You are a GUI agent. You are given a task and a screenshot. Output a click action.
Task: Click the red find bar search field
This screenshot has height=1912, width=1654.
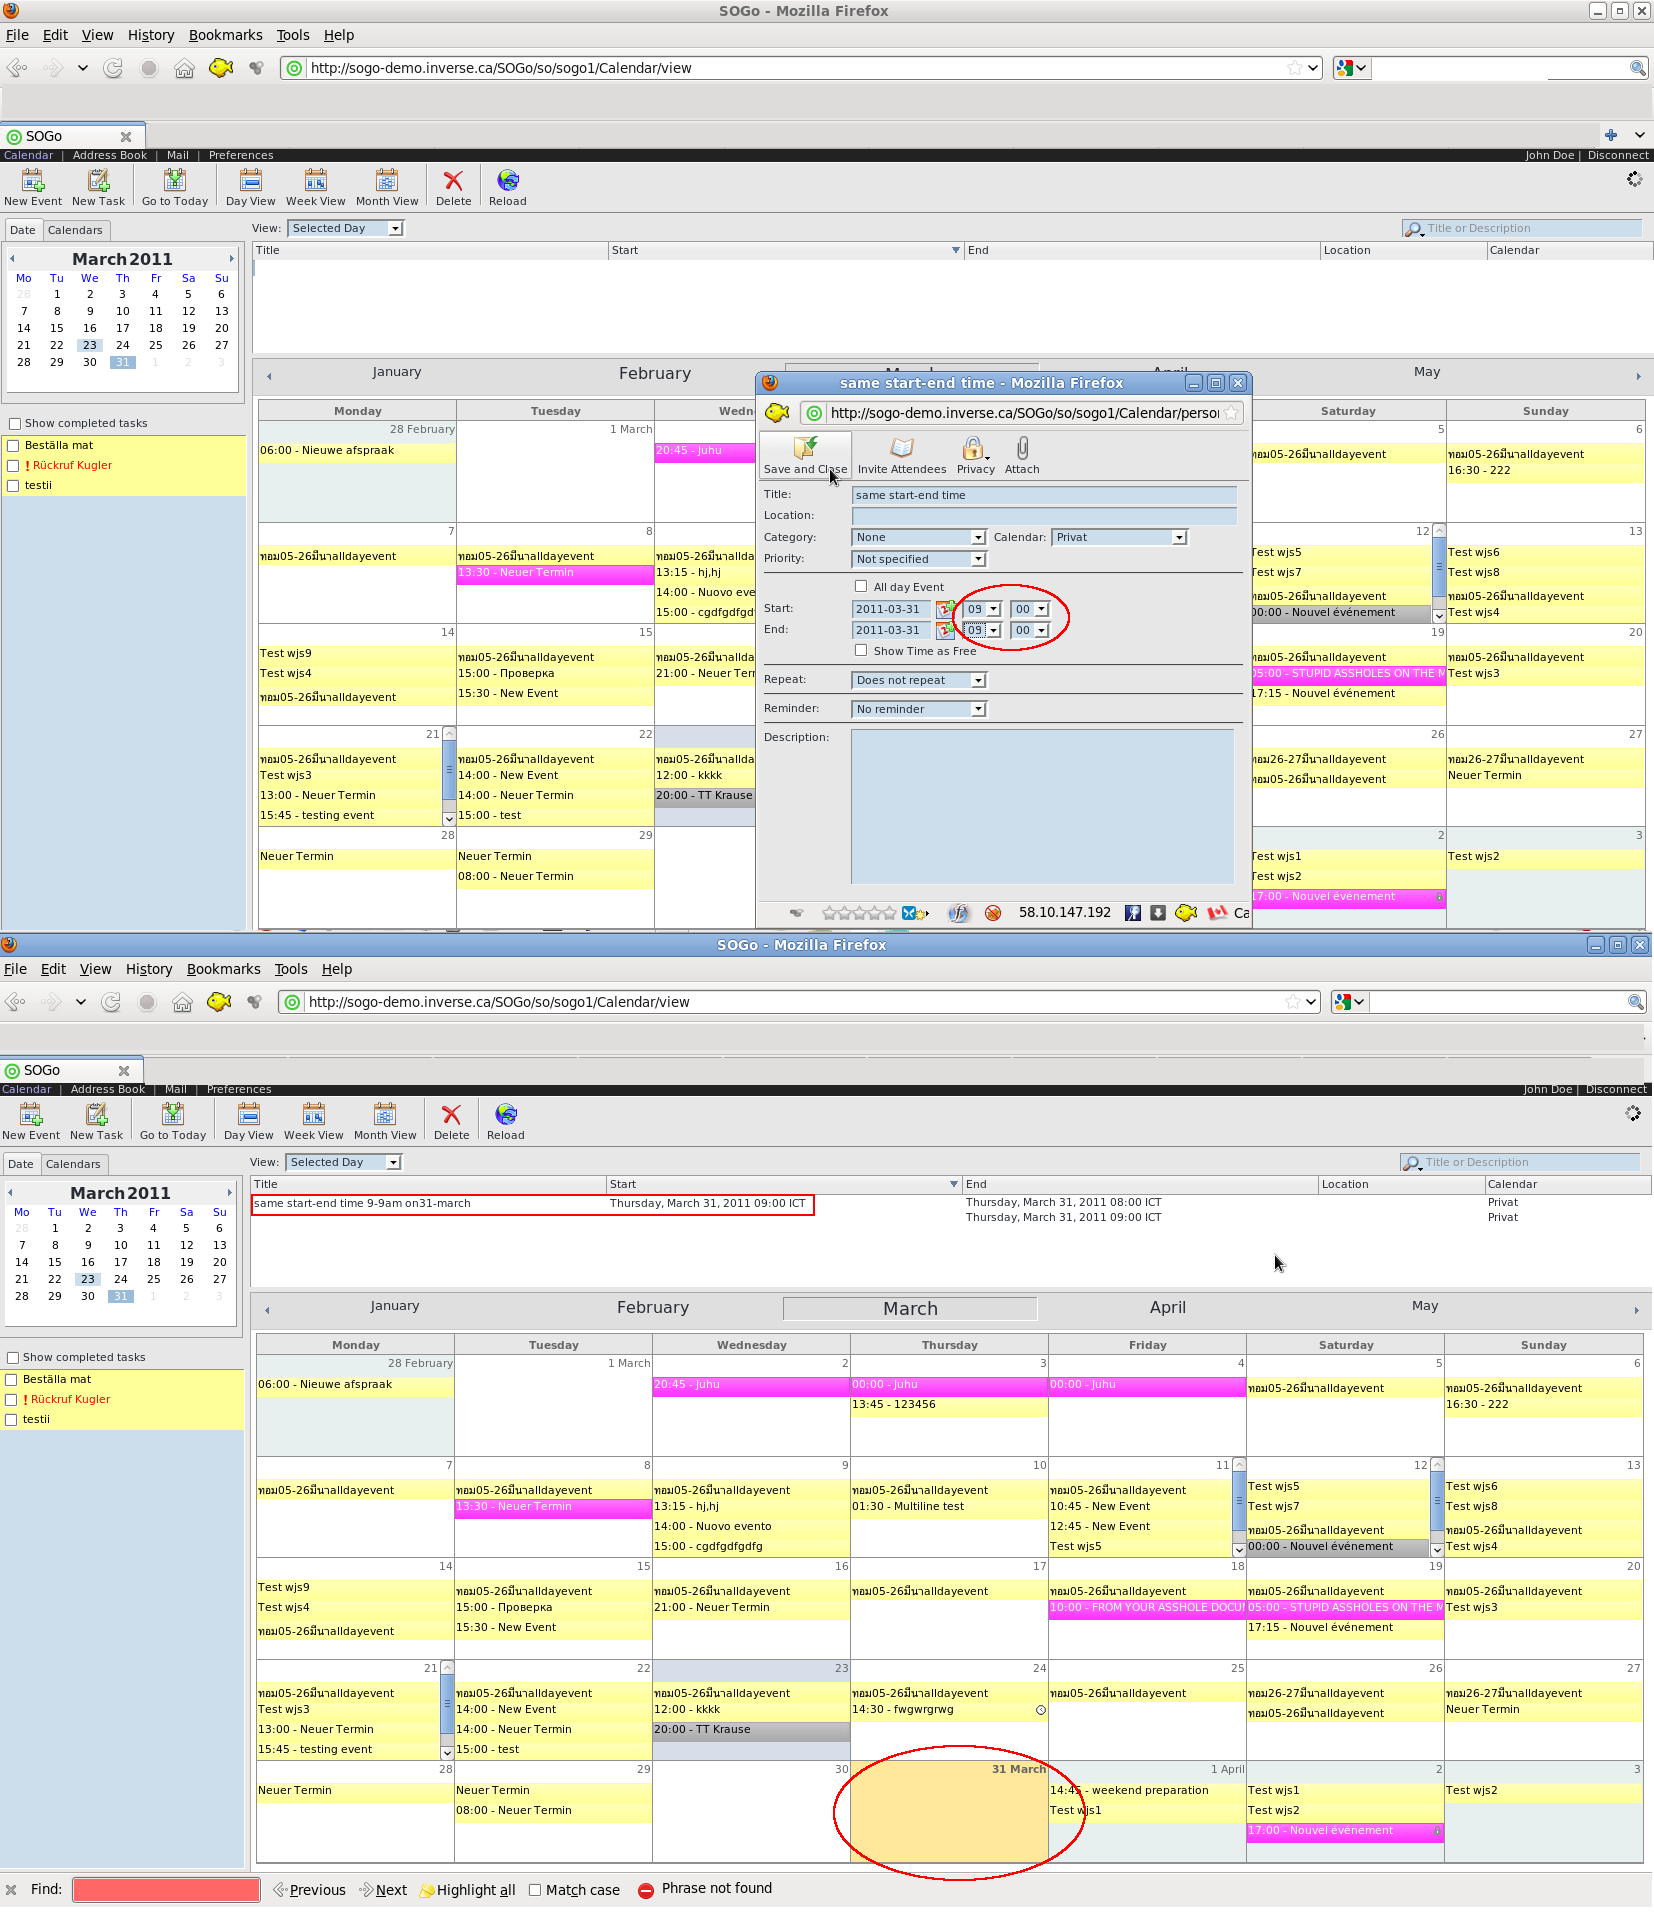pos(166,1890)
